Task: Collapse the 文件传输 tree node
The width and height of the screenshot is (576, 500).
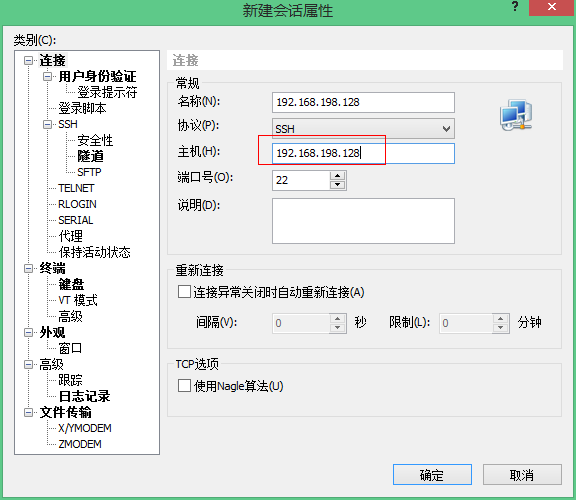Action: pyautogui.click(x=28, y=413)
